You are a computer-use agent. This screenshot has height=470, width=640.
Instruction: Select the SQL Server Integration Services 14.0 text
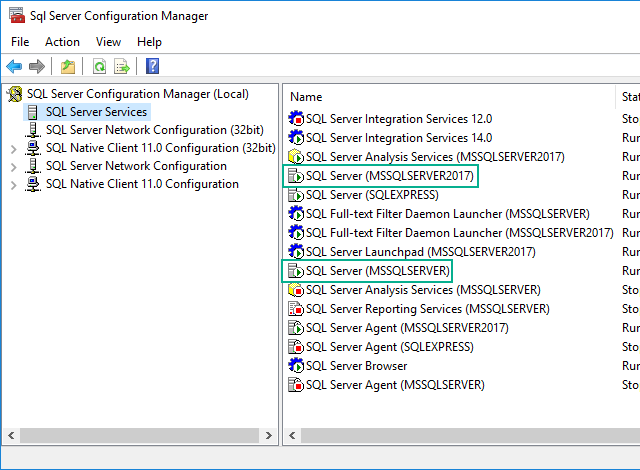pos(399,138)
